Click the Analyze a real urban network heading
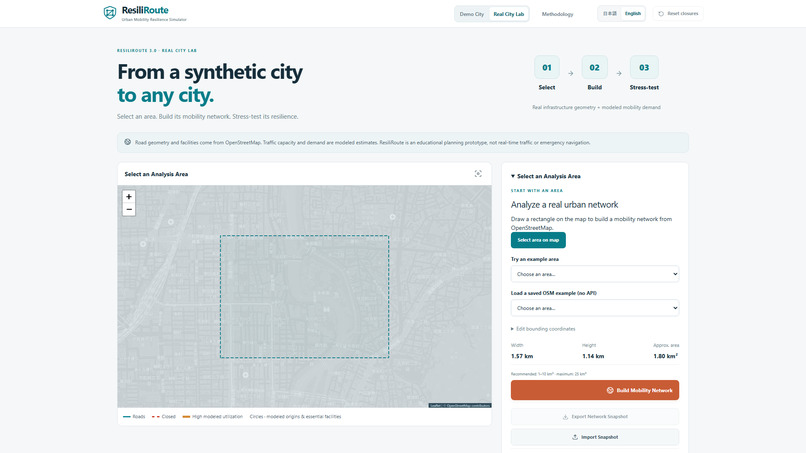Screen dimensions: 806x453 coord(564,205)
